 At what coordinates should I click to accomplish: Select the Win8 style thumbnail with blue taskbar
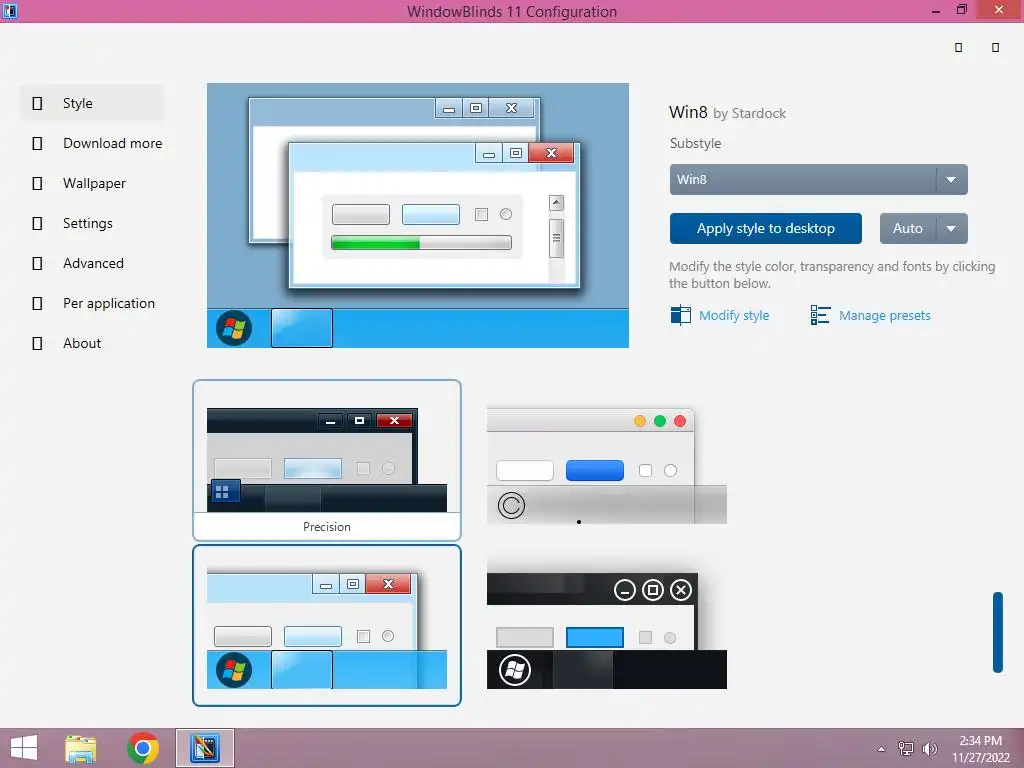(327, 626)
